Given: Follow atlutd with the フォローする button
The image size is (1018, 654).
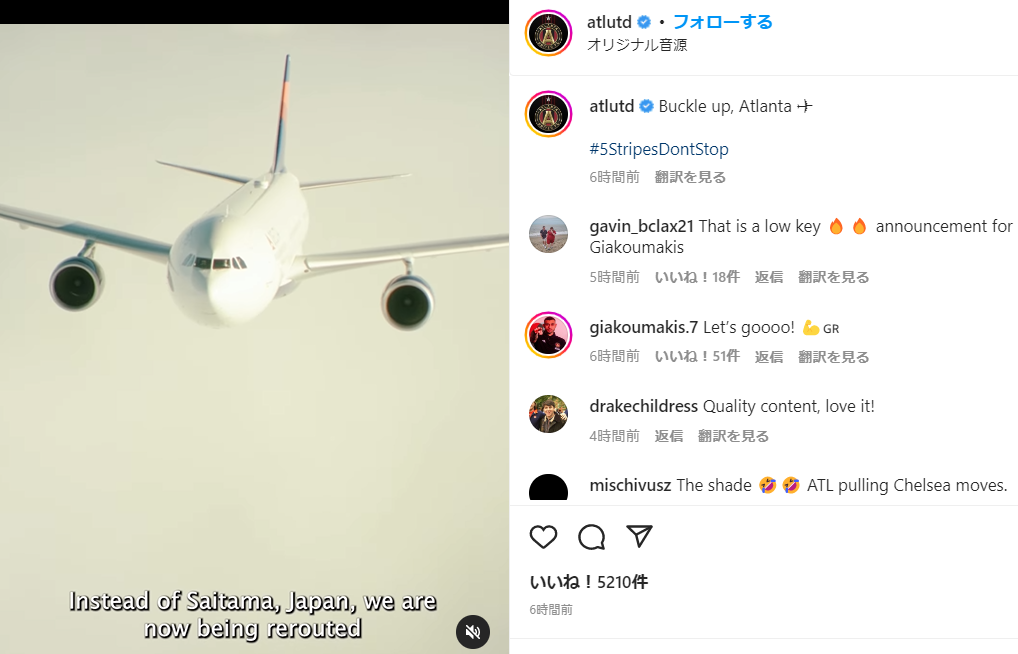Looking at the screenshot, I should pos(723,22).
